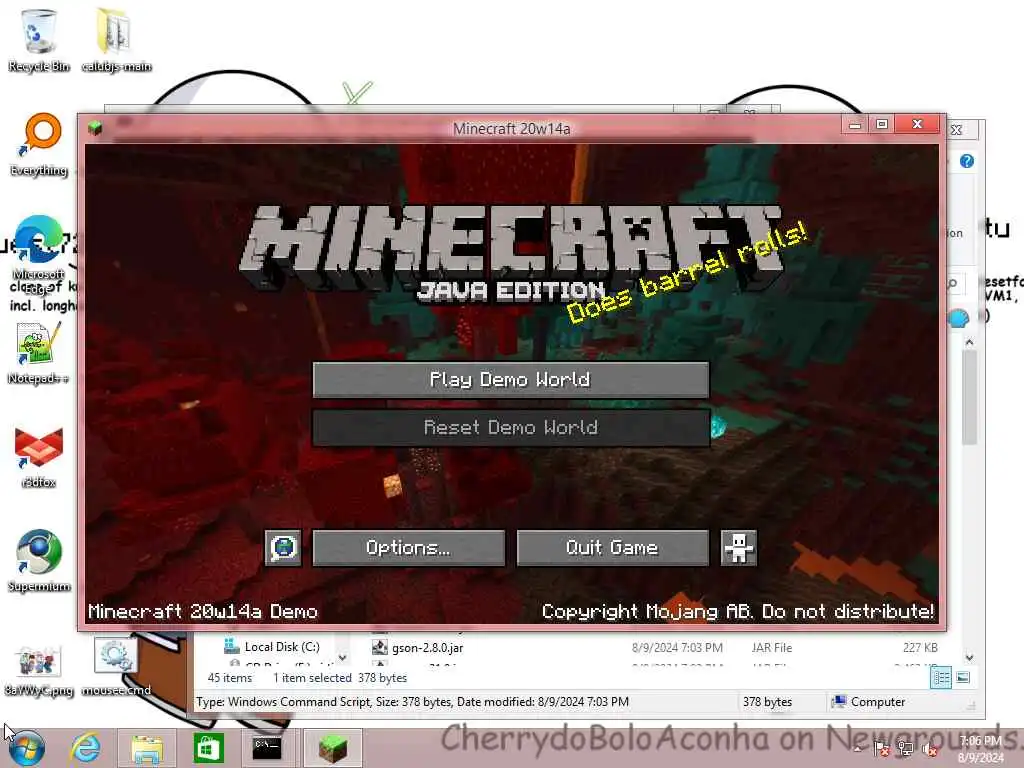Switch to the Minecraft taskbar icon
Viewport: 1024px width, 768px height.
332,748
